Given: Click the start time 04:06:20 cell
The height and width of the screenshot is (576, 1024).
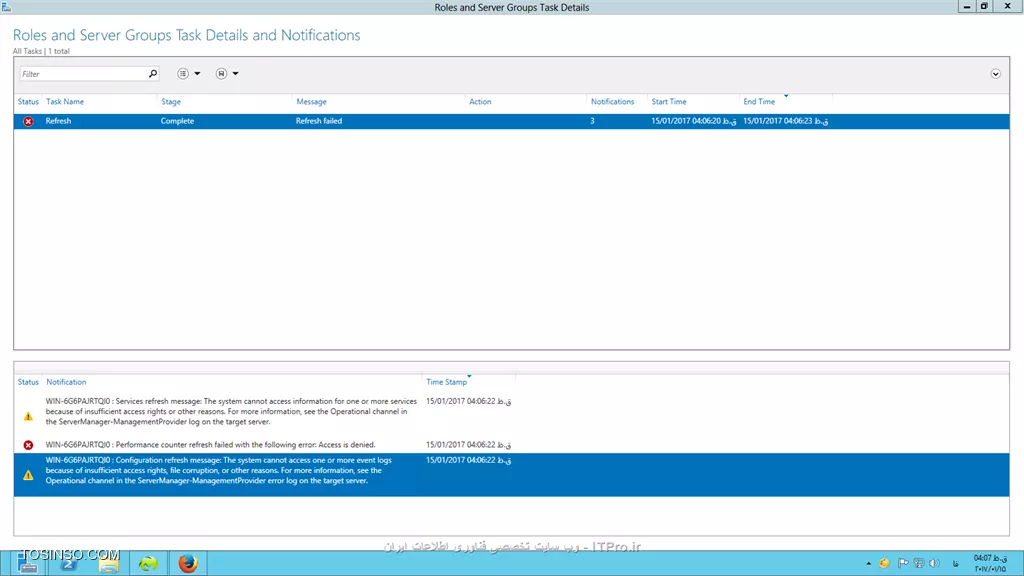Looking at the screenshot, I should tap(694, 121).
